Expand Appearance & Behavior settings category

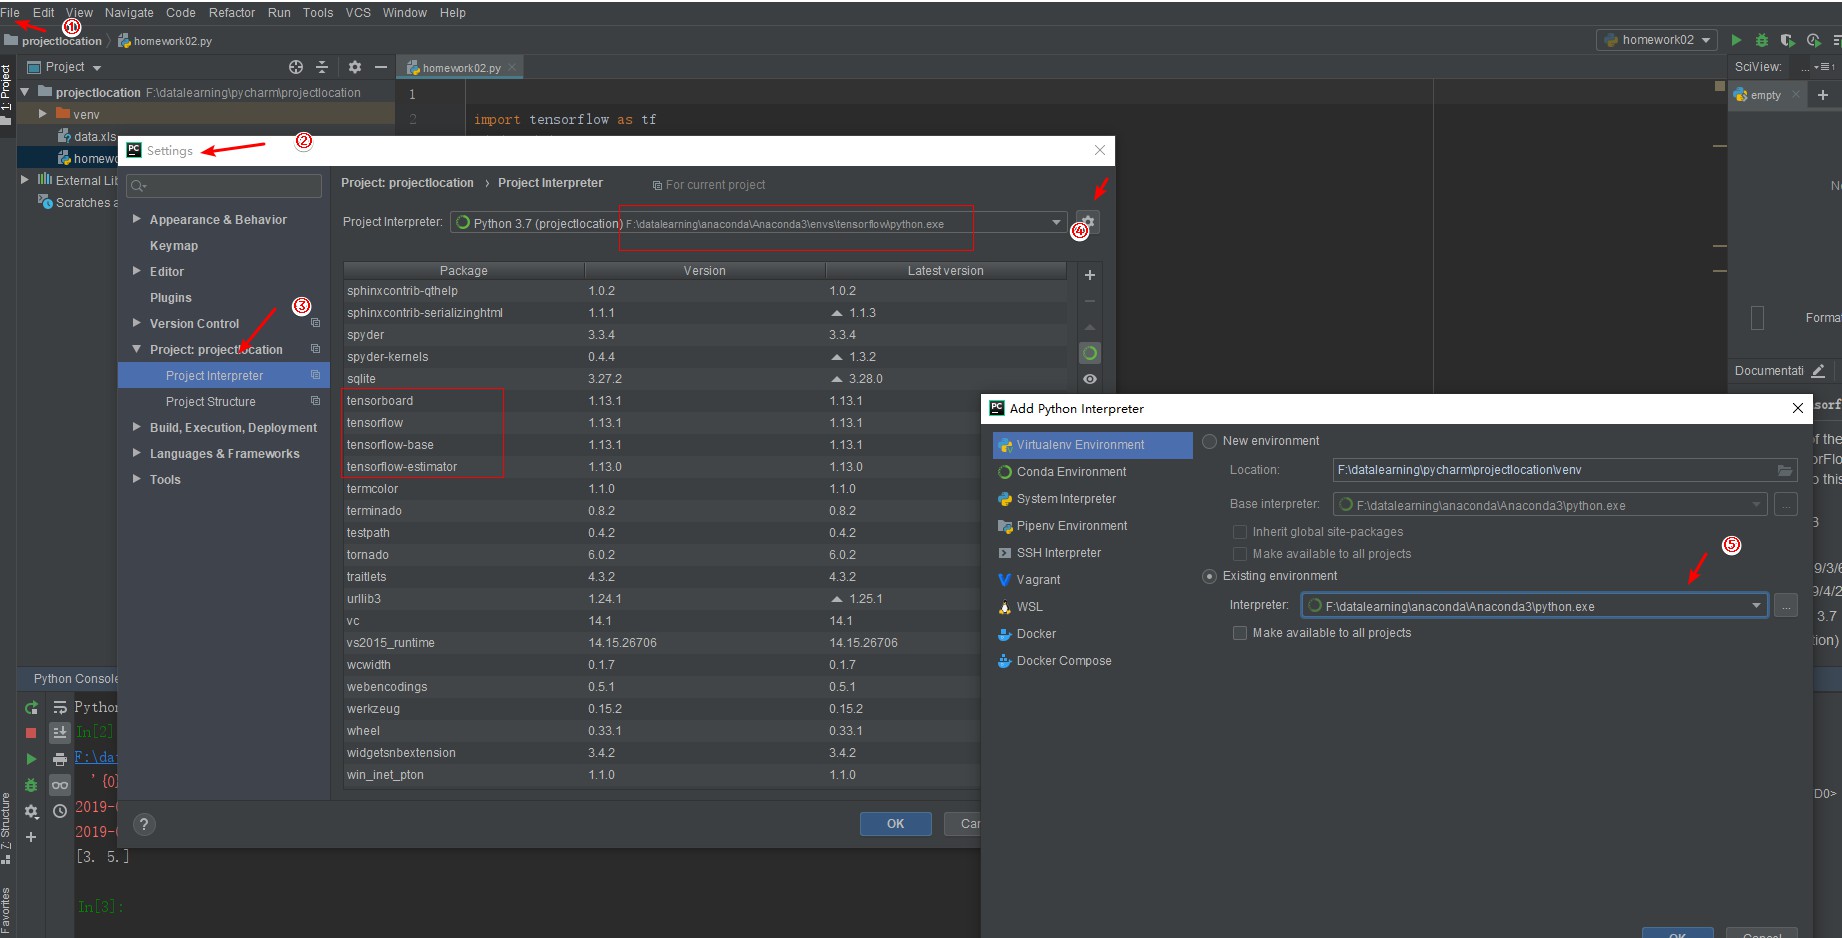click(x=137, y=219)
